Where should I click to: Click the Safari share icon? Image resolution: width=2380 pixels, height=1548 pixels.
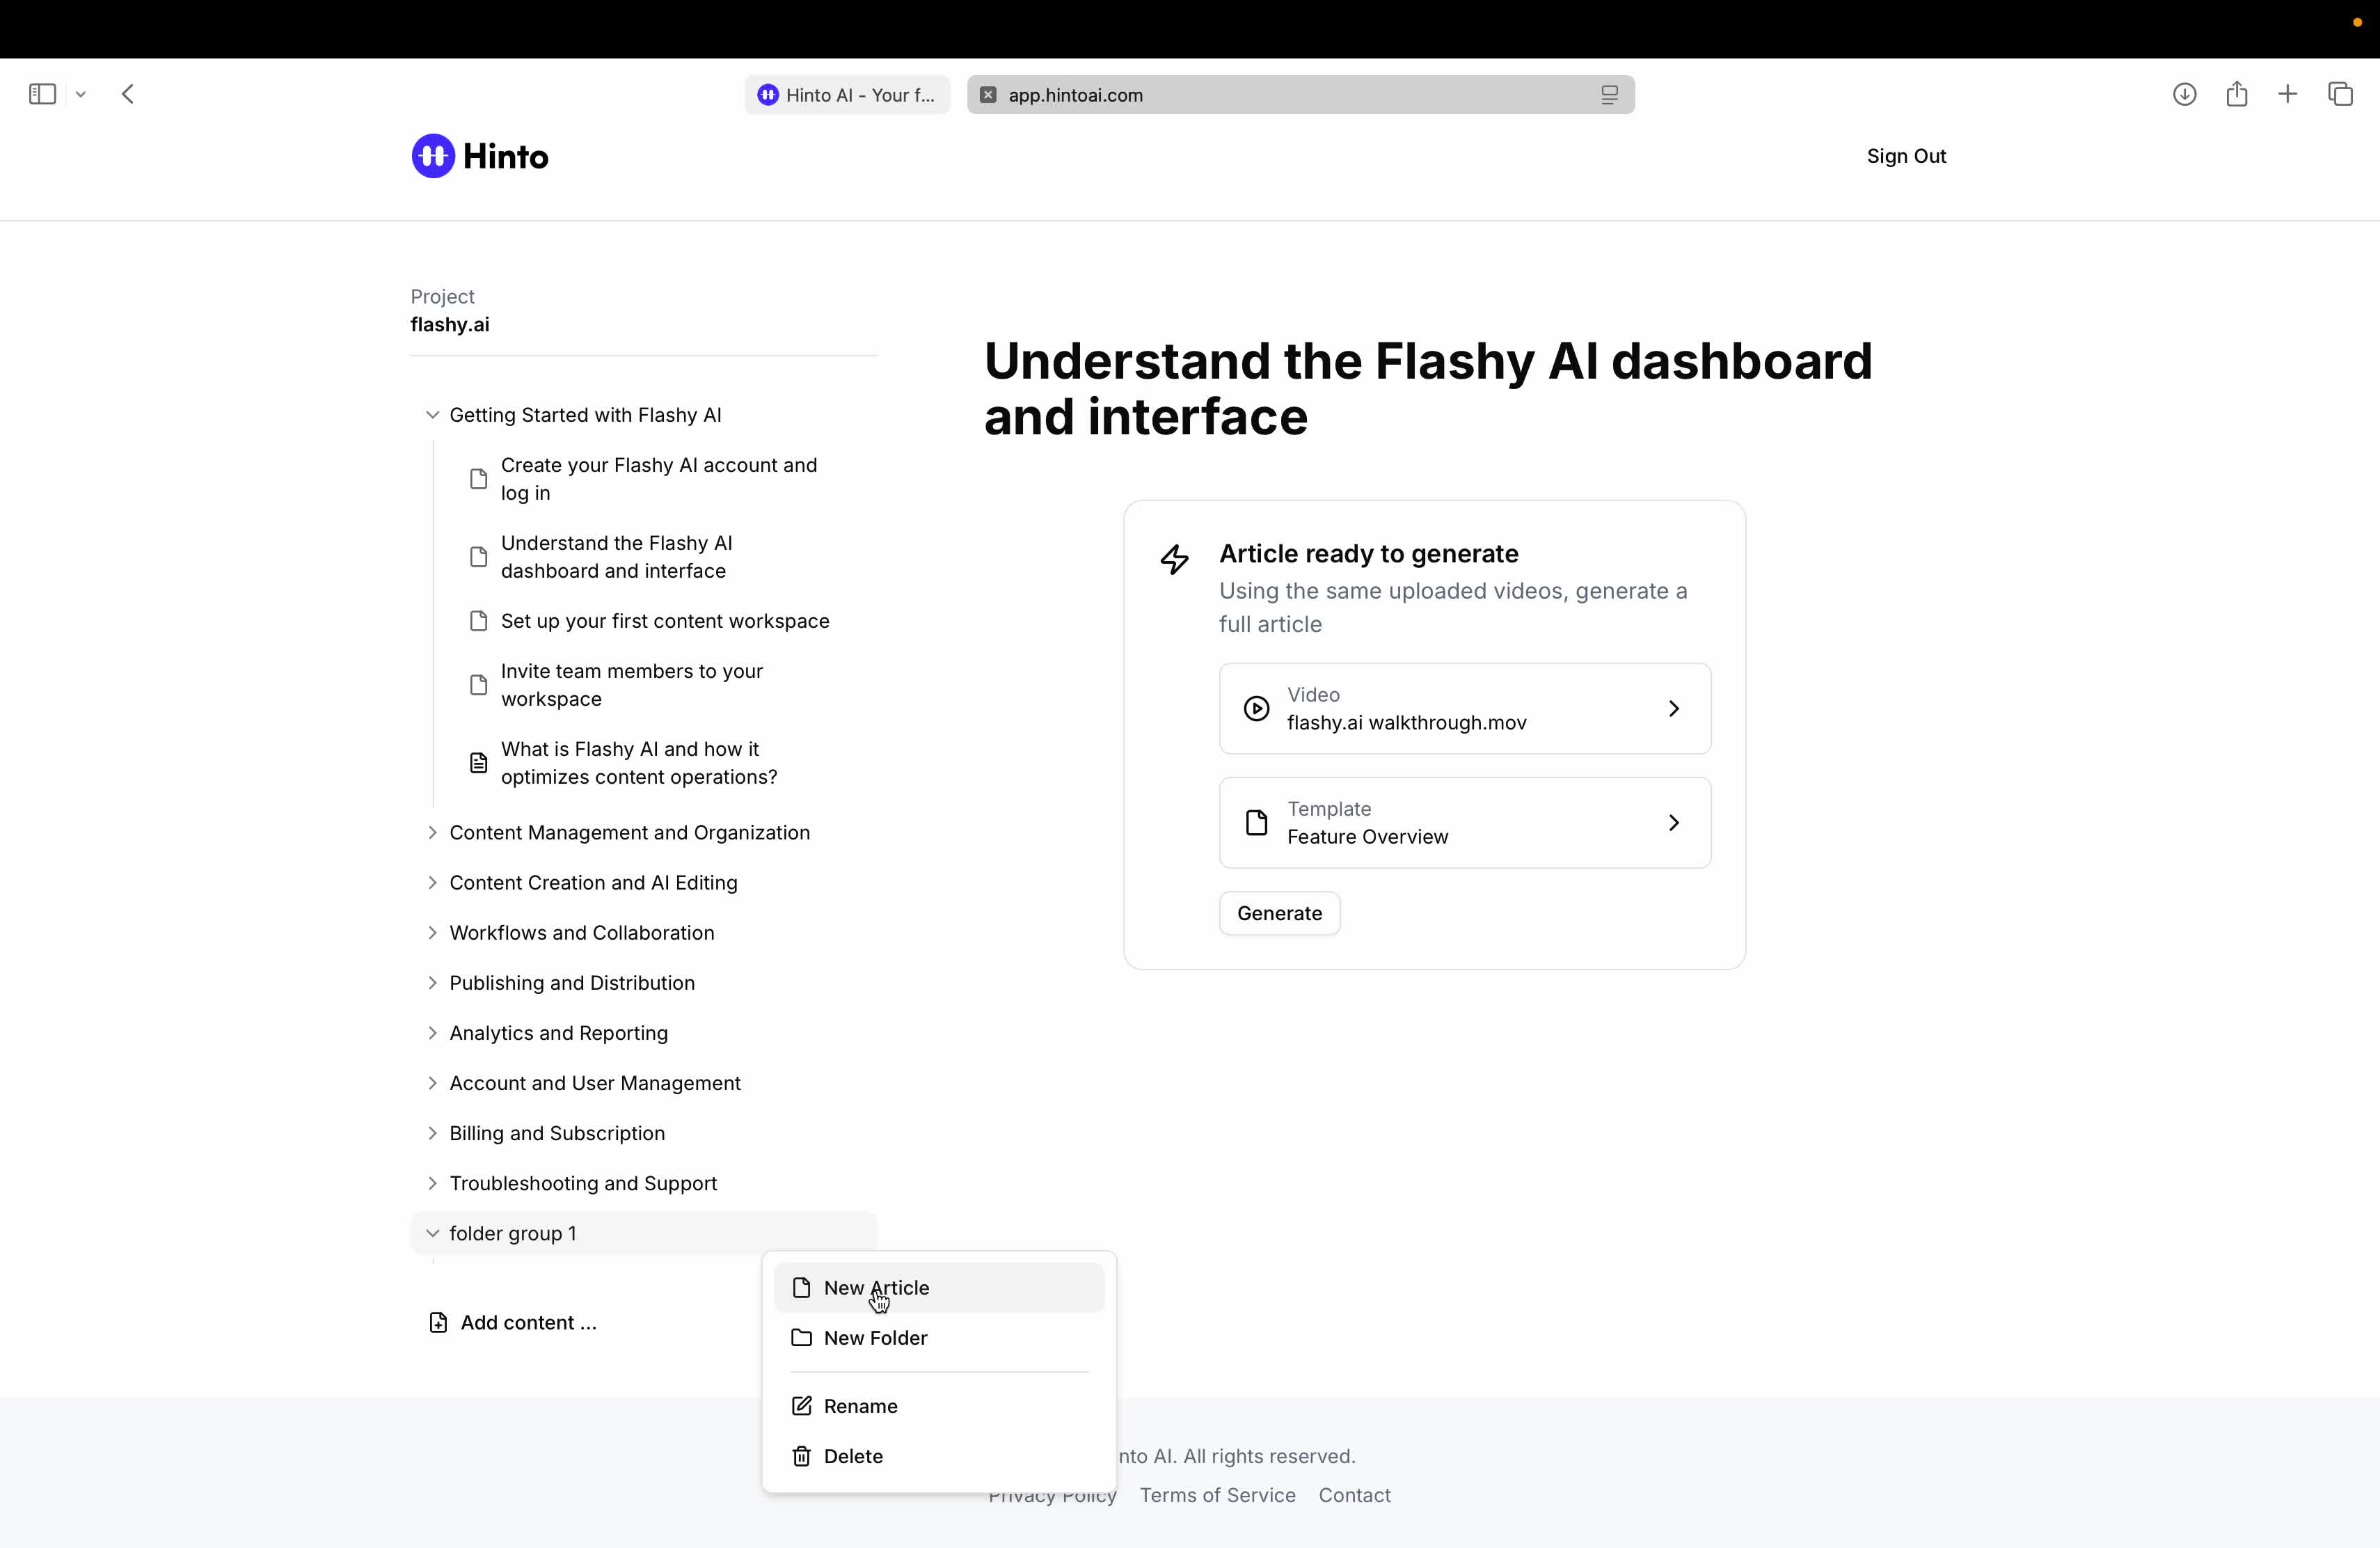2237,94
